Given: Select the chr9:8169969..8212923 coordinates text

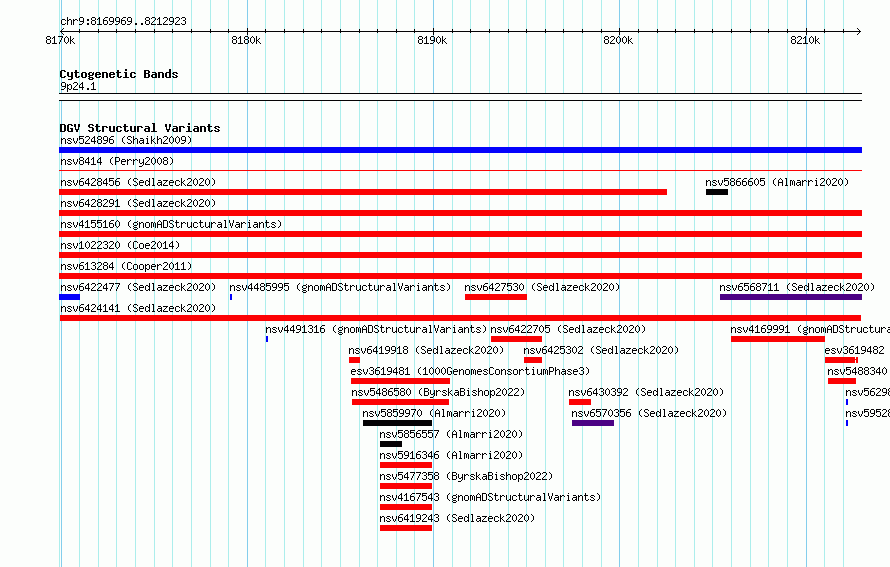Looking at the screenshot, I should (123, 21).
